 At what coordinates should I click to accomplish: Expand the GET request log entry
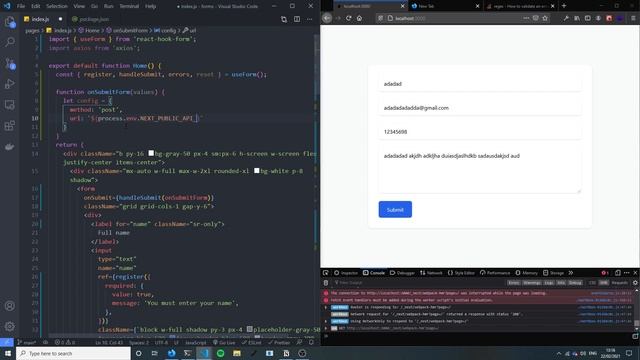pyautogui.click(x=326, y=328)
